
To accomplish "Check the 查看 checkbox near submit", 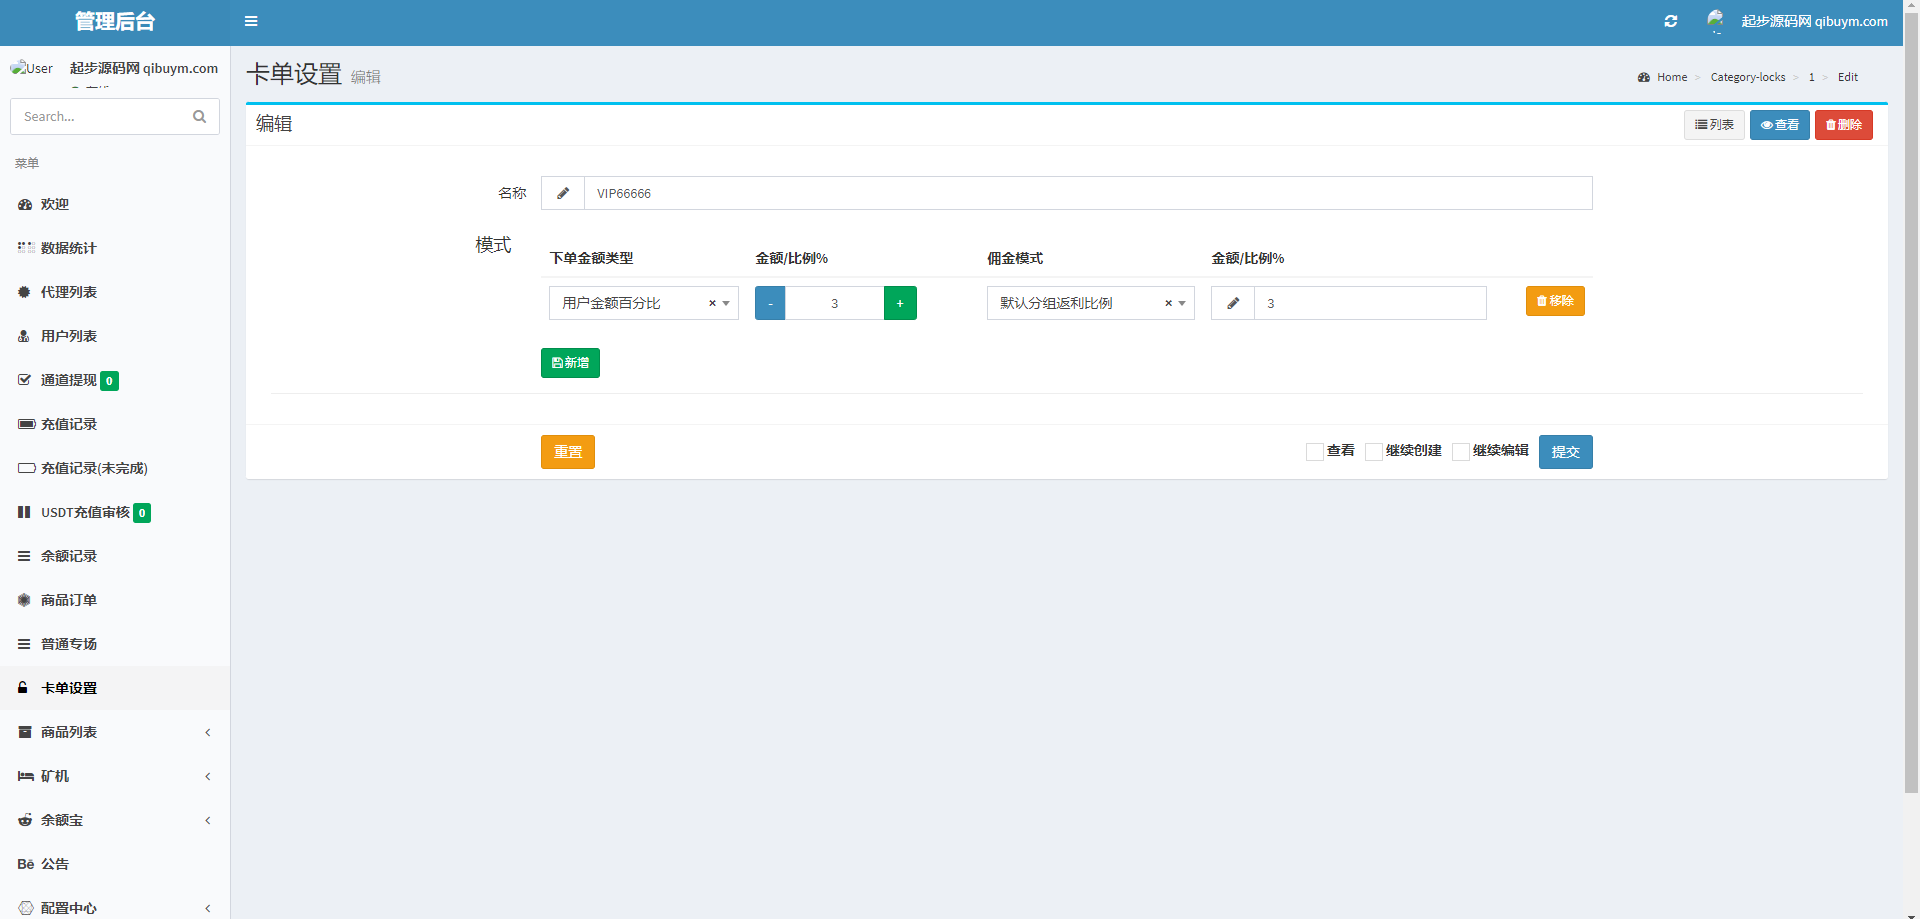I will pyautogui.click(x=1315, y=452).
